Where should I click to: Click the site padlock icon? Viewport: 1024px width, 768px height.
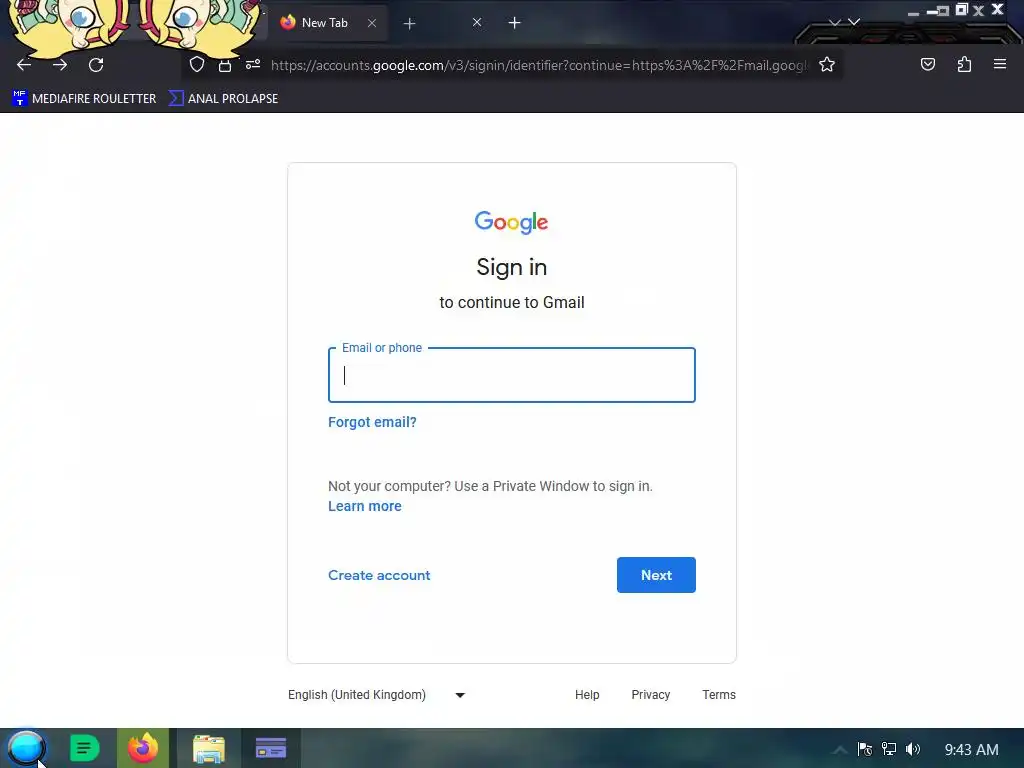click(225, 65)
